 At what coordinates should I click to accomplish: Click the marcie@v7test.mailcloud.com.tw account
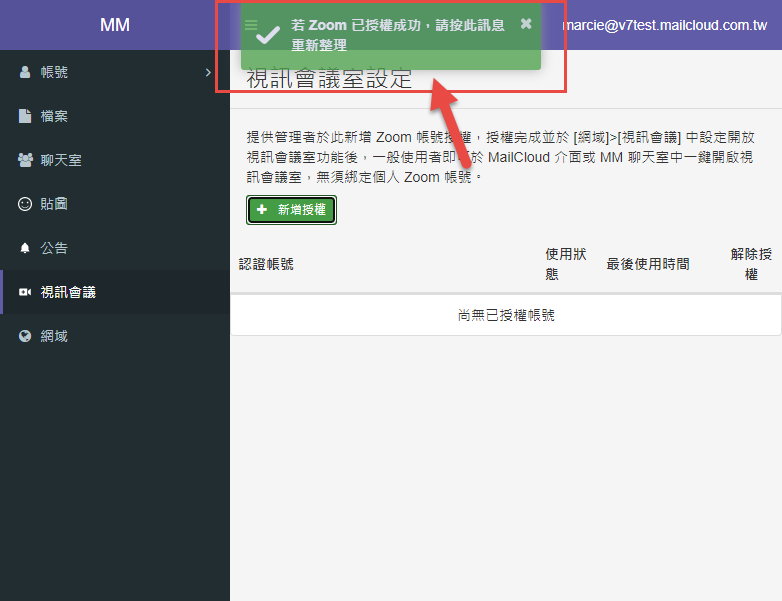pos(665,25)
